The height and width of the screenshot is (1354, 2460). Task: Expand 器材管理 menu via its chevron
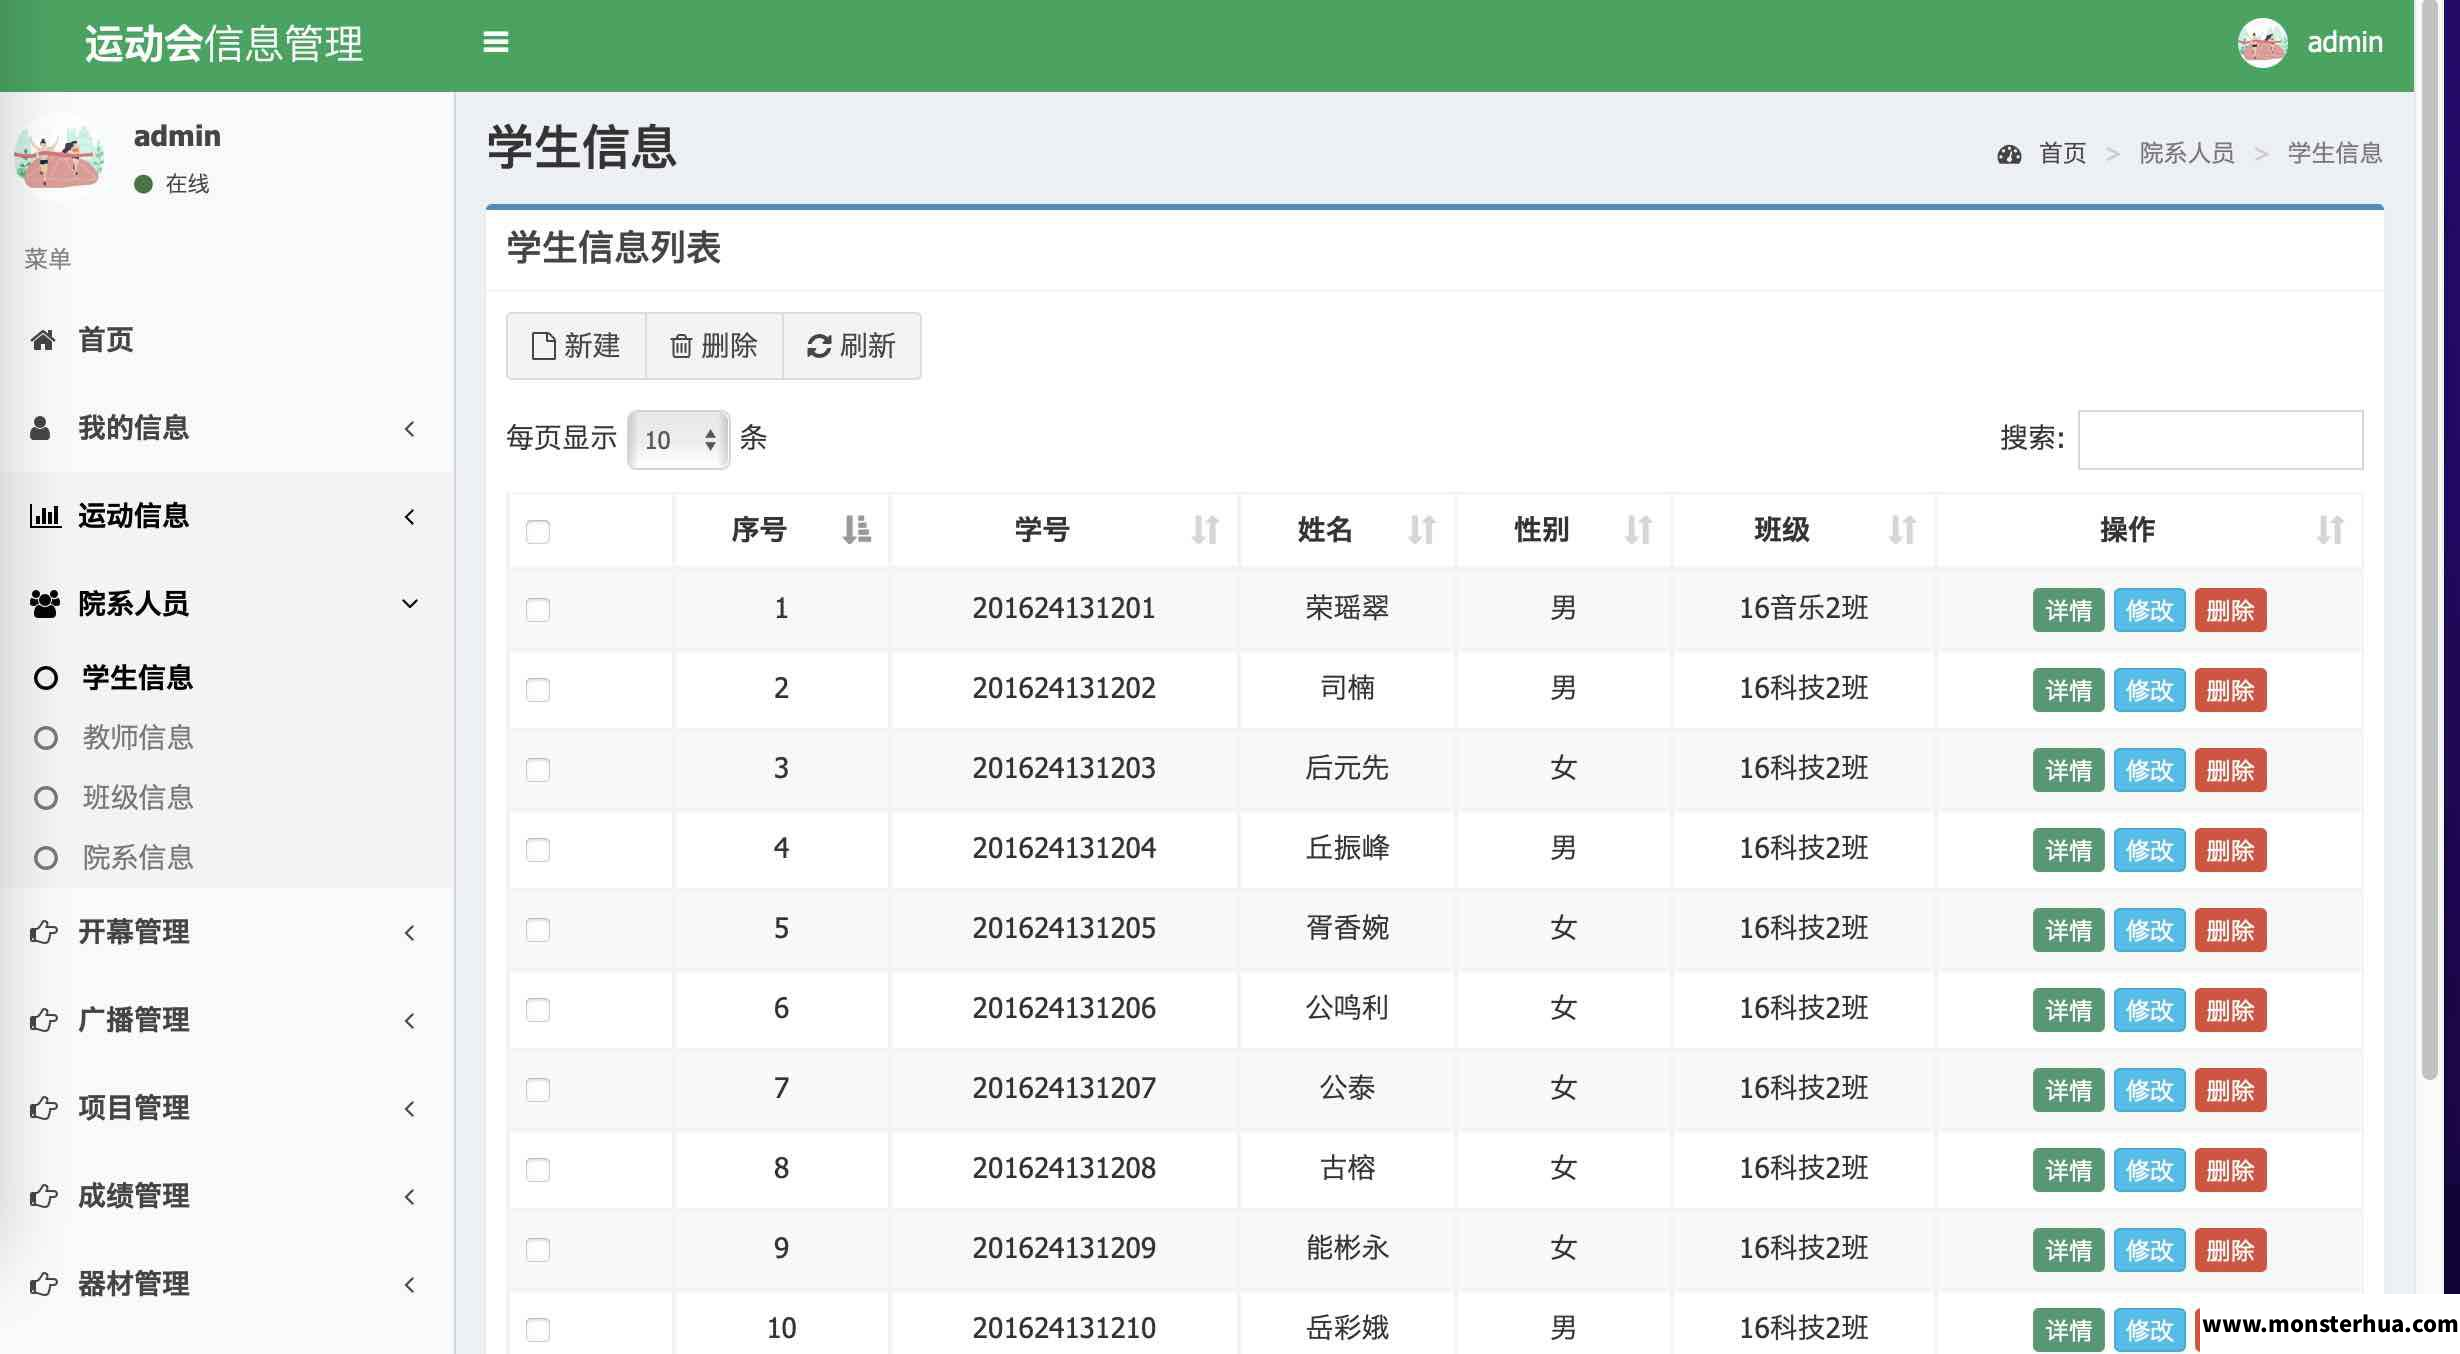click(409, 1285)
